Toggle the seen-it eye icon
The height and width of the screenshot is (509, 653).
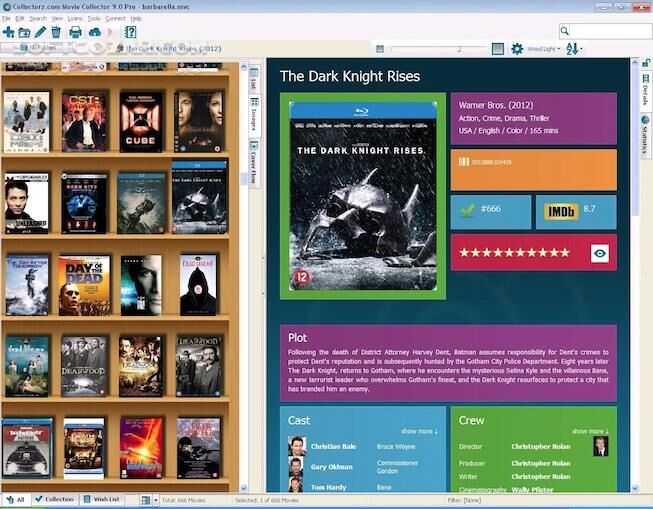[600, 253]
